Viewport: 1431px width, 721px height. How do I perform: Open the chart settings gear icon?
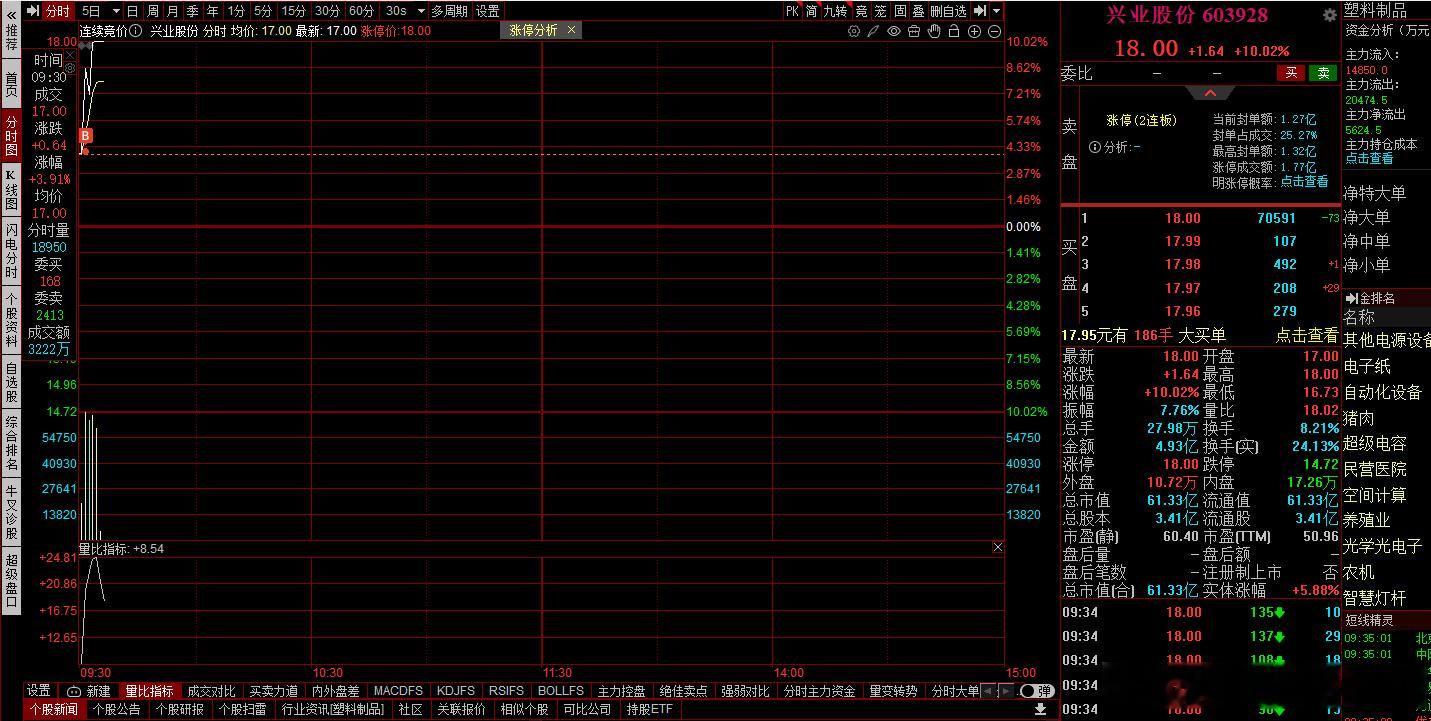[x=853, y=31]
